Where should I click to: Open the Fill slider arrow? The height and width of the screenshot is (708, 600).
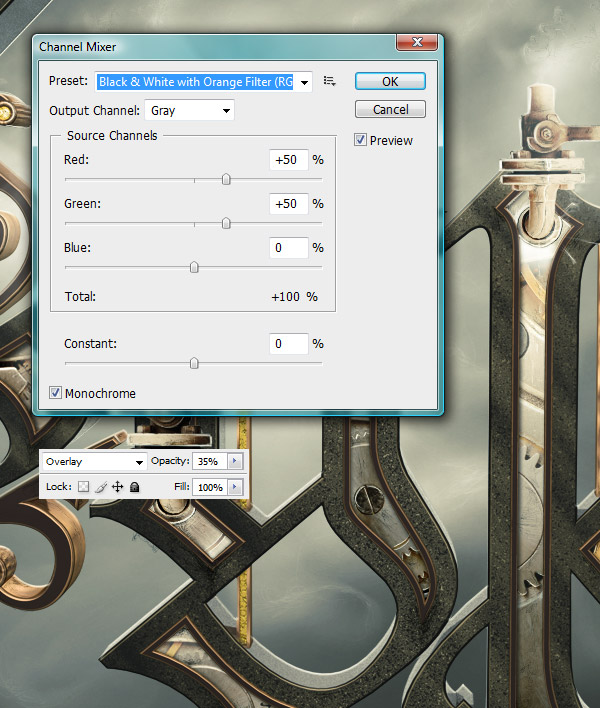(235, 487)
